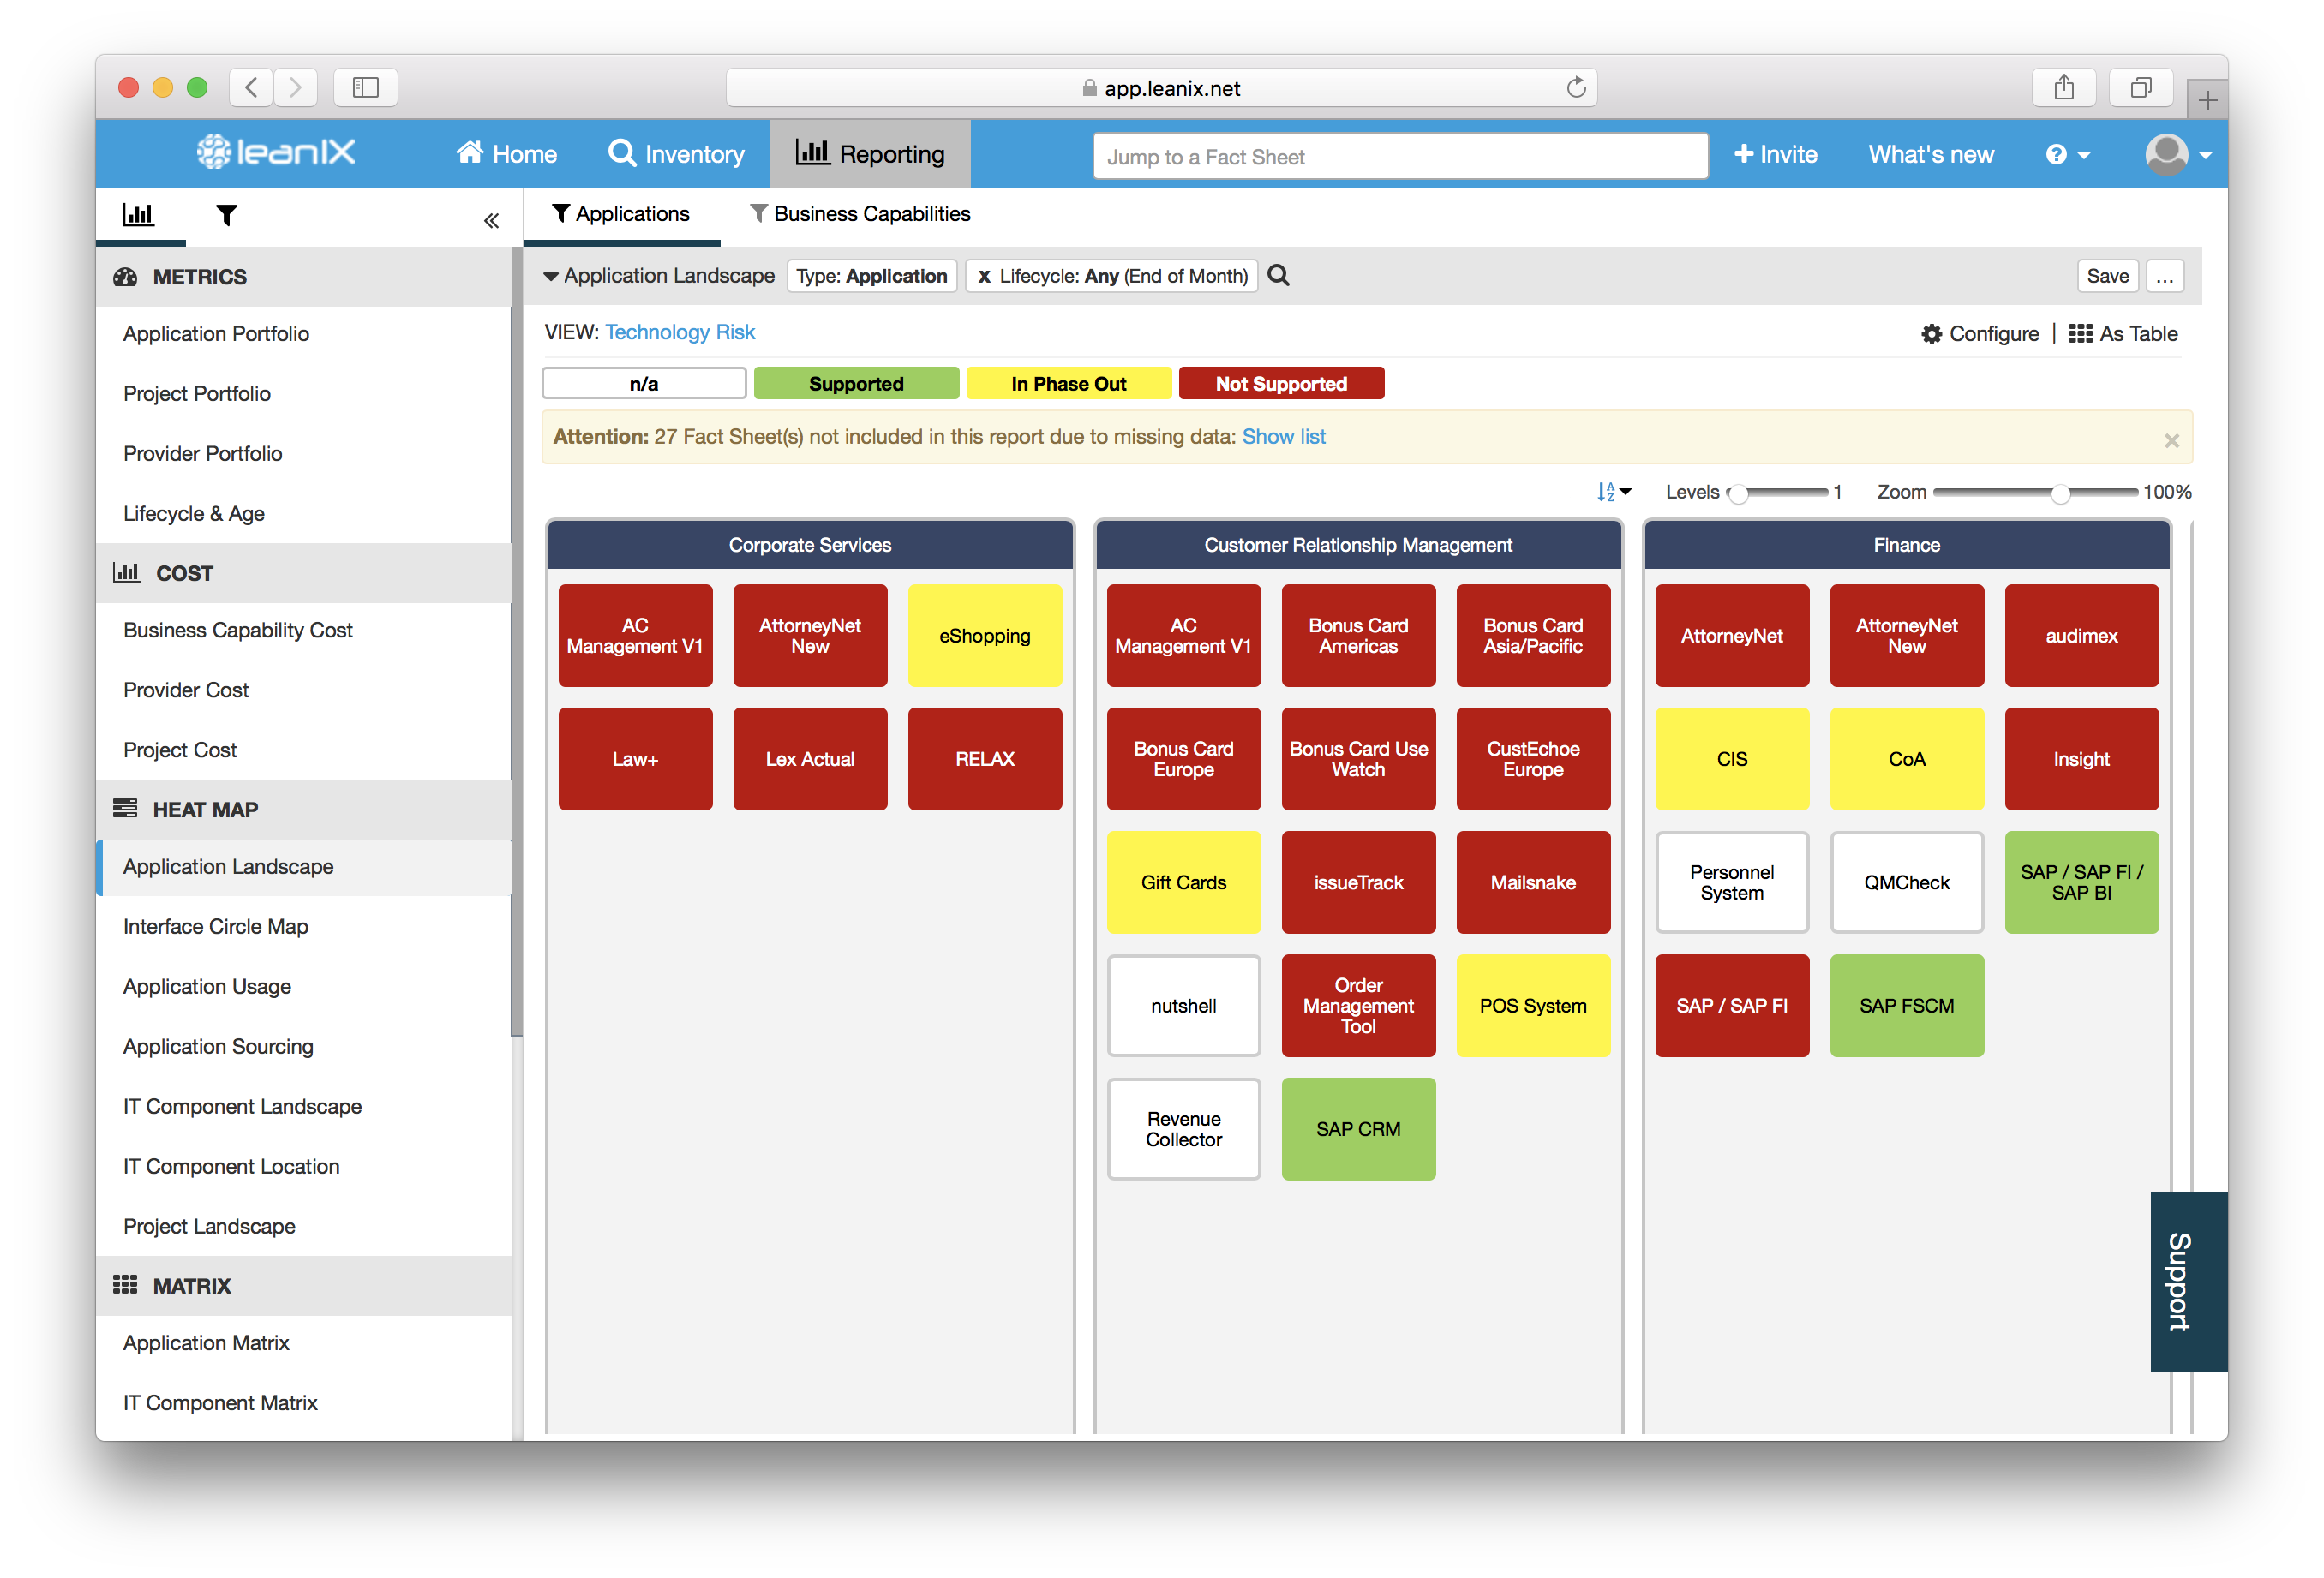
Task: Collapse the sidebar with the double chevron
Action: (491, 220)
